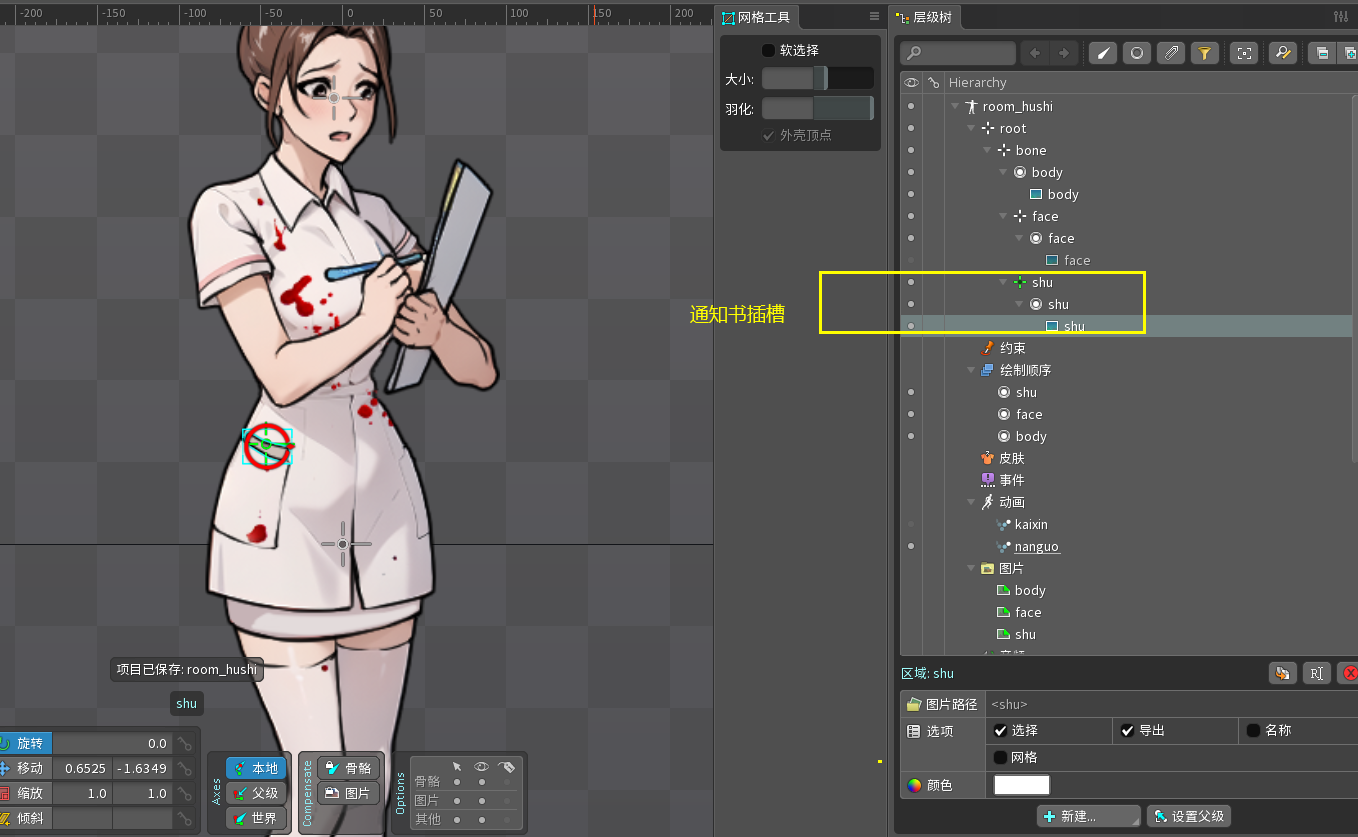Toggle the yellow funnel filter button

1205,53
